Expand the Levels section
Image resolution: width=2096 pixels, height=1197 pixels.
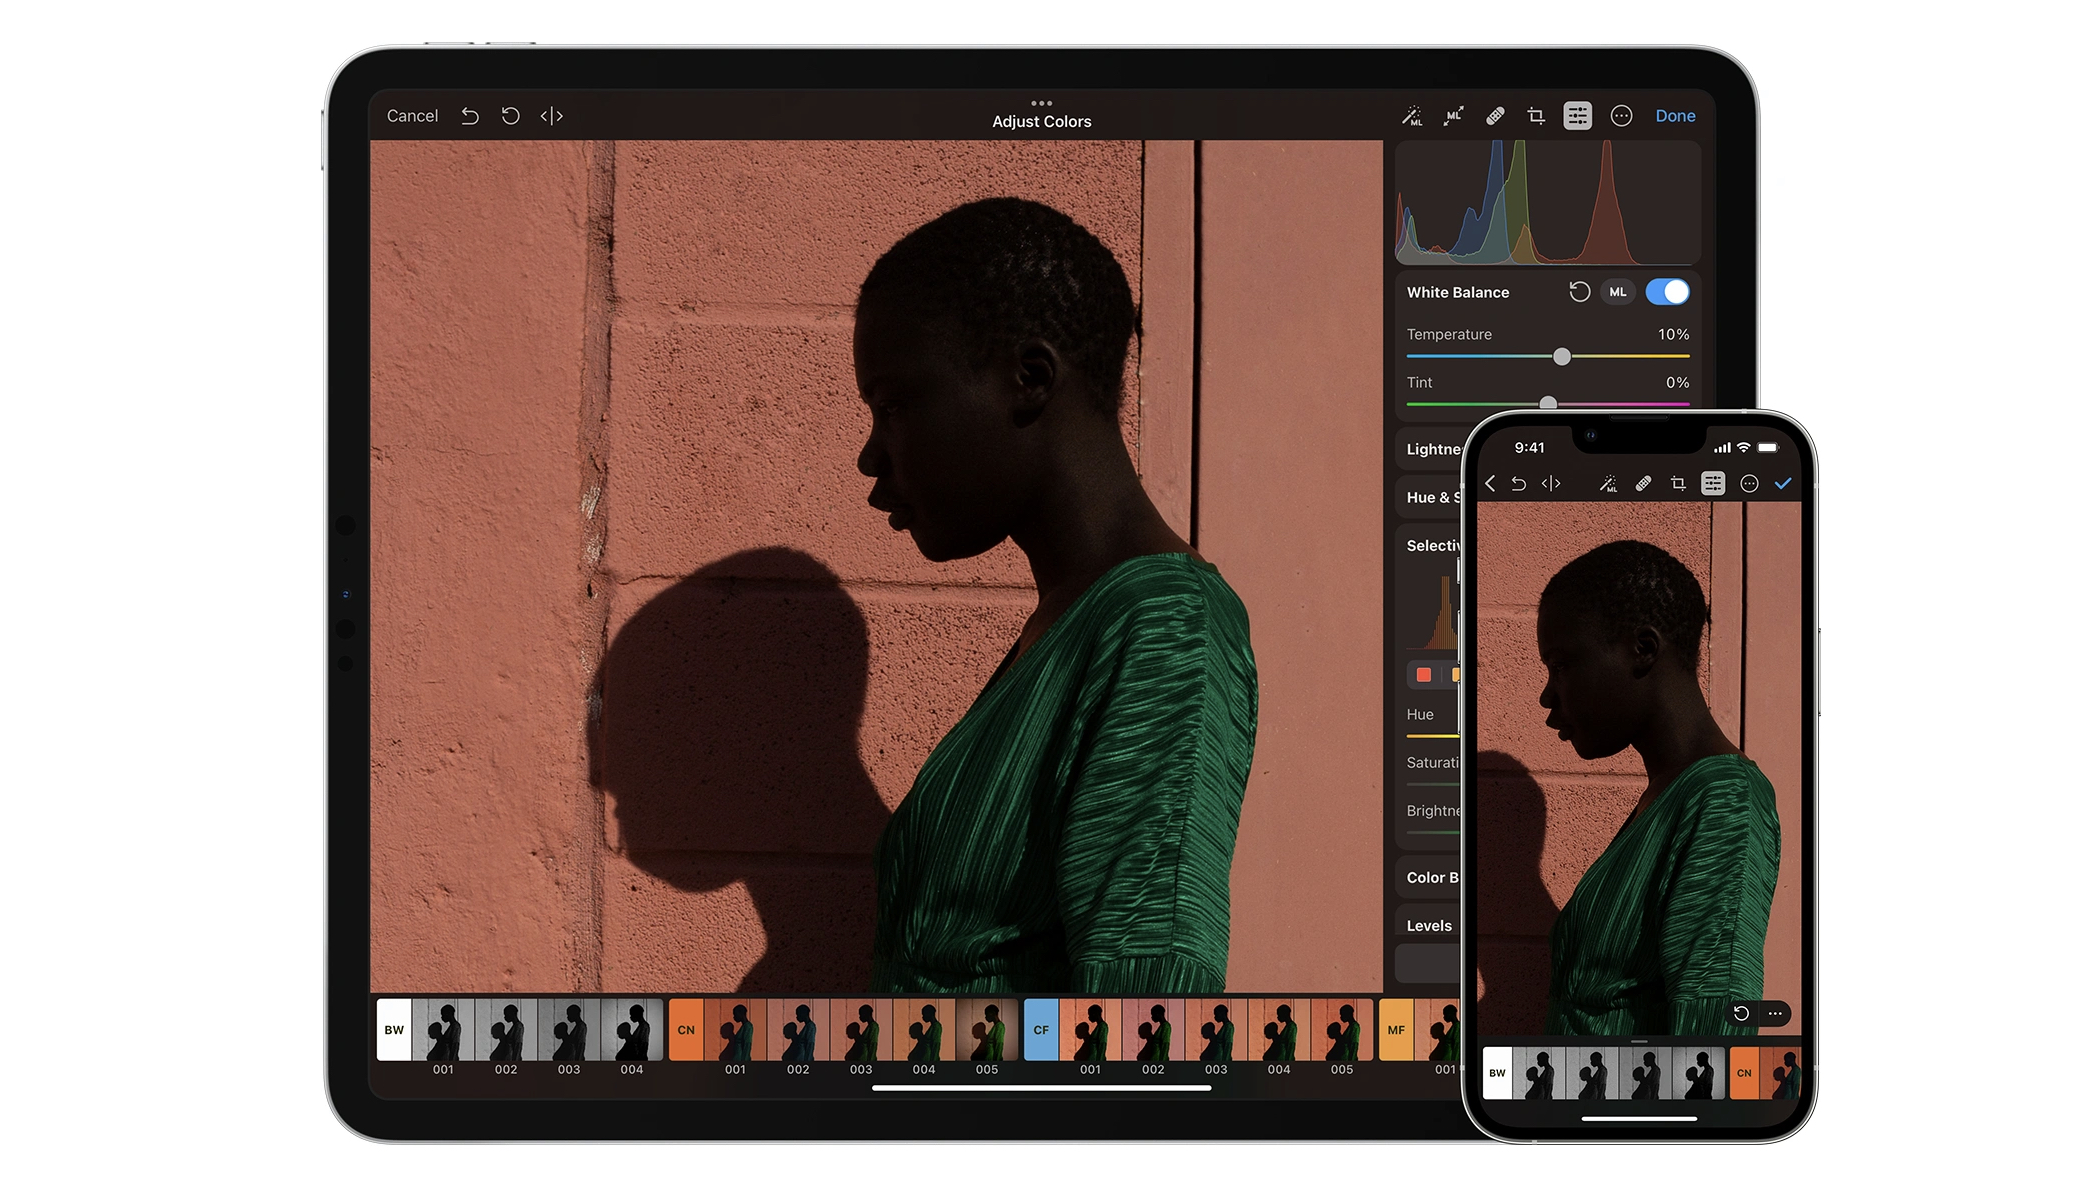(x=1429, y=925)
